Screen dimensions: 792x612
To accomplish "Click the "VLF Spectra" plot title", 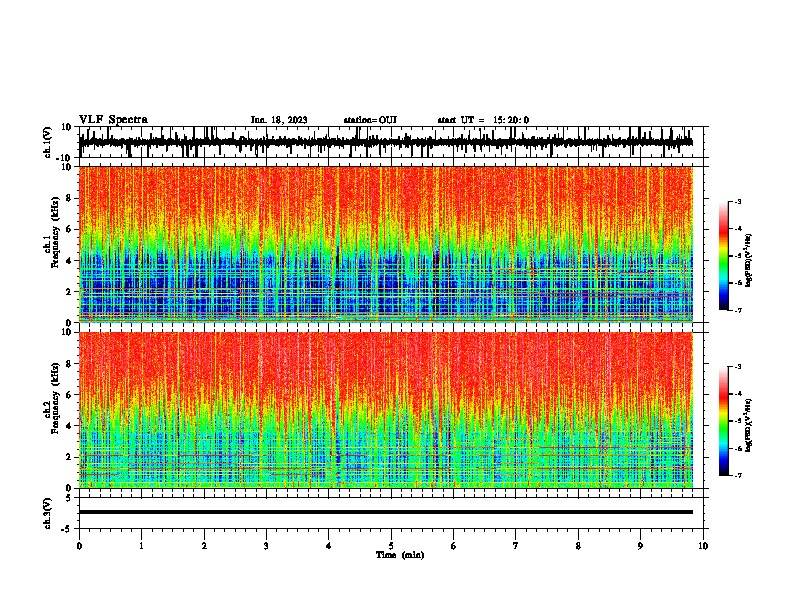I will (113, 119).
